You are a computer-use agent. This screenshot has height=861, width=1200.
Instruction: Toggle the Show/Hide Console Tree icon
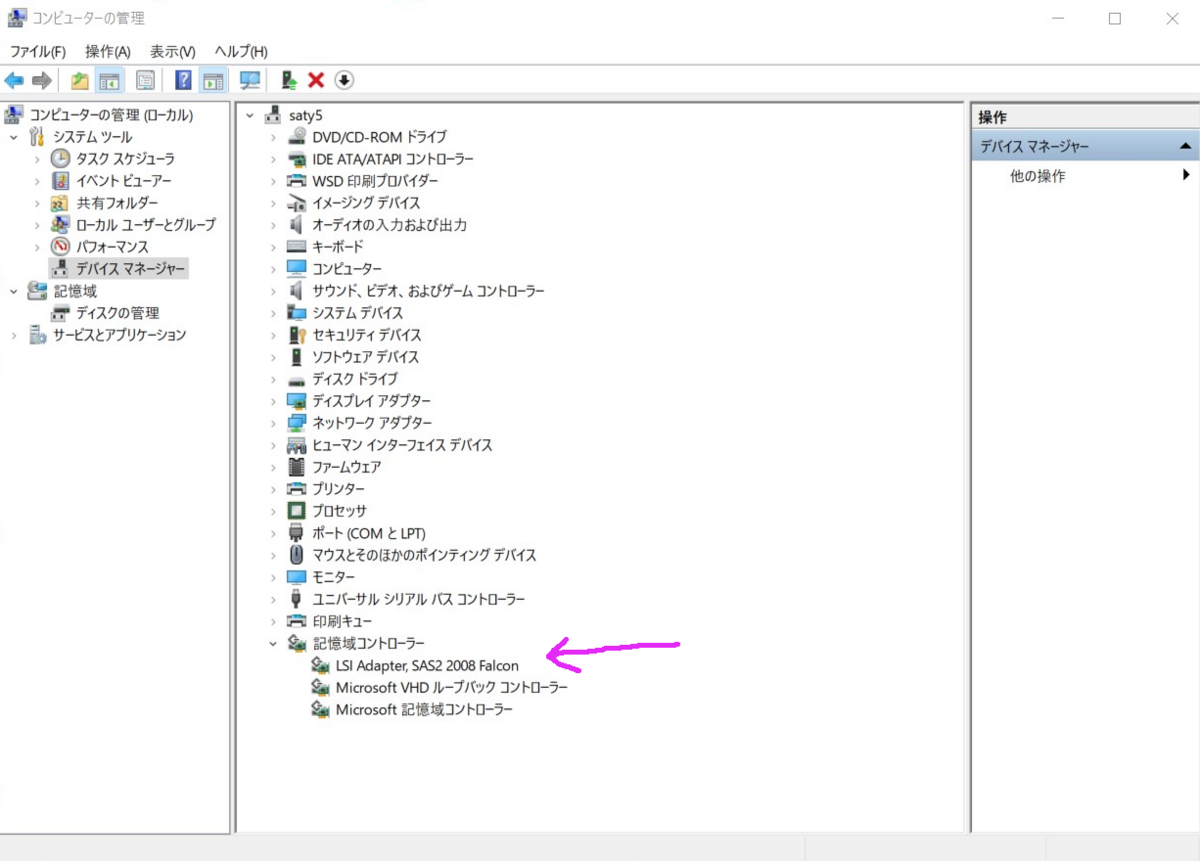[x=109, y=80]
